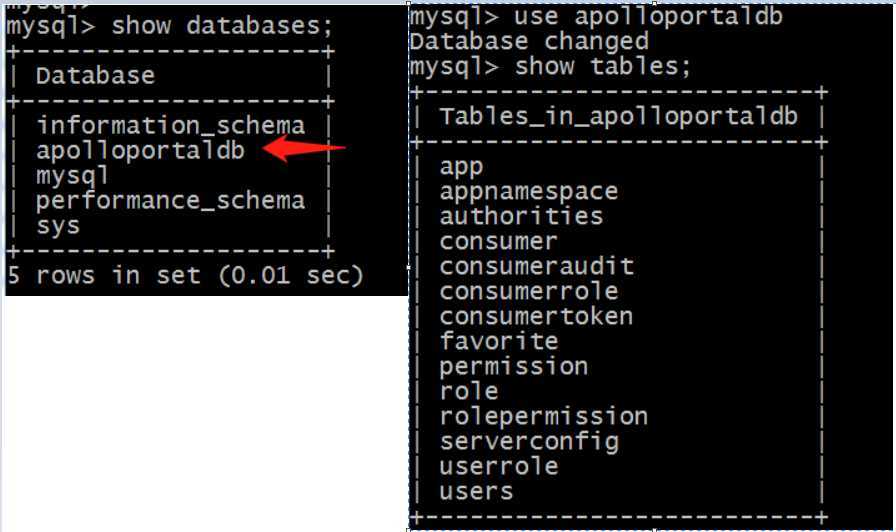Select the sys database entry
Viewport: 896px width, 532px height.
tap(58, 226)
